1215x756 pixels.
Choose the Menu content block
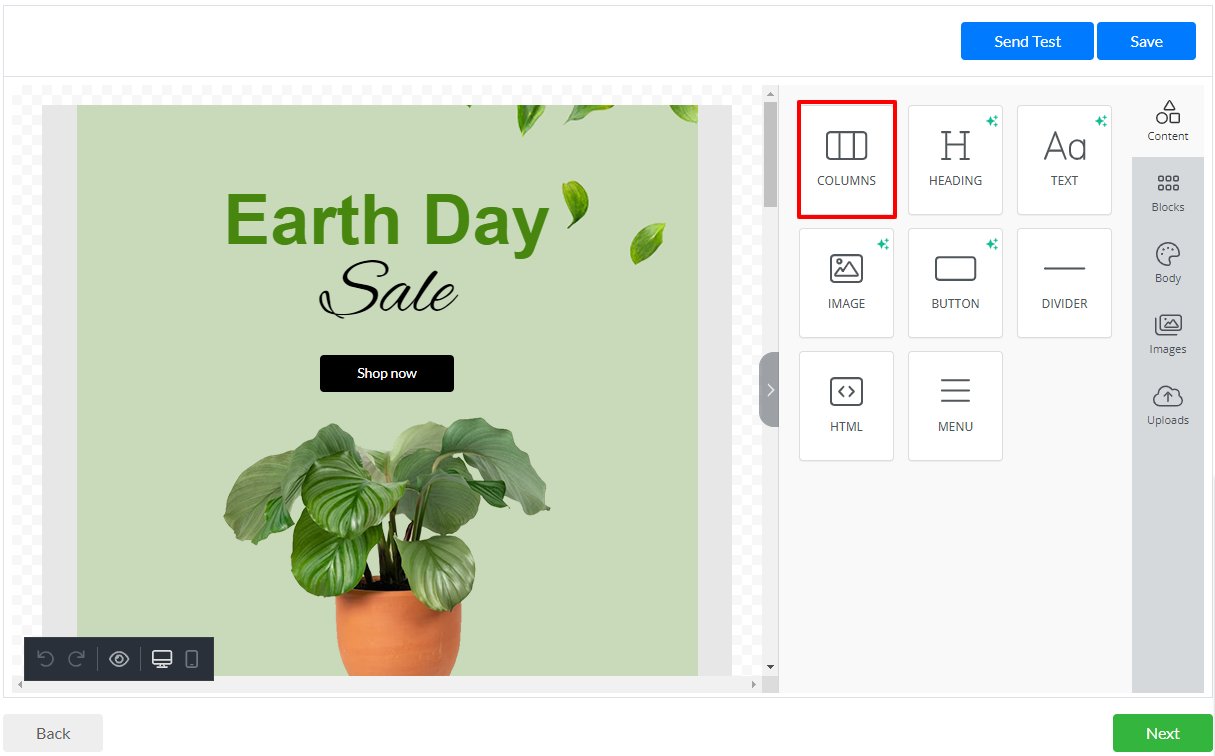point(955,406)
